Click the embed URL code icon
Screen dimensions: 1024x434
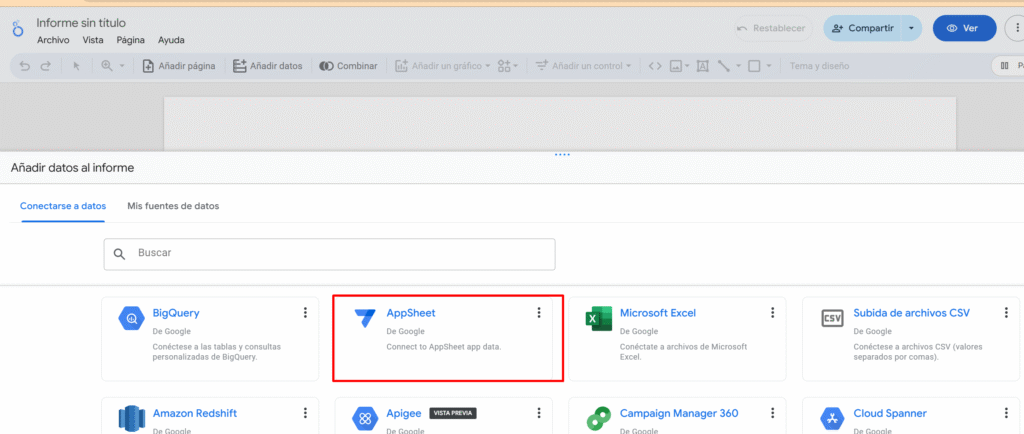coord(655,66)
